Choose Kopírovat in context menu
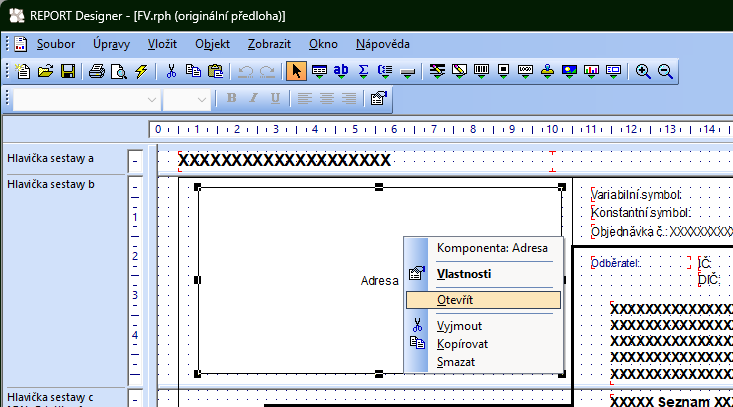Image resolution: width=733 pixels, height=407 pixels. click(x=483, y=344)
